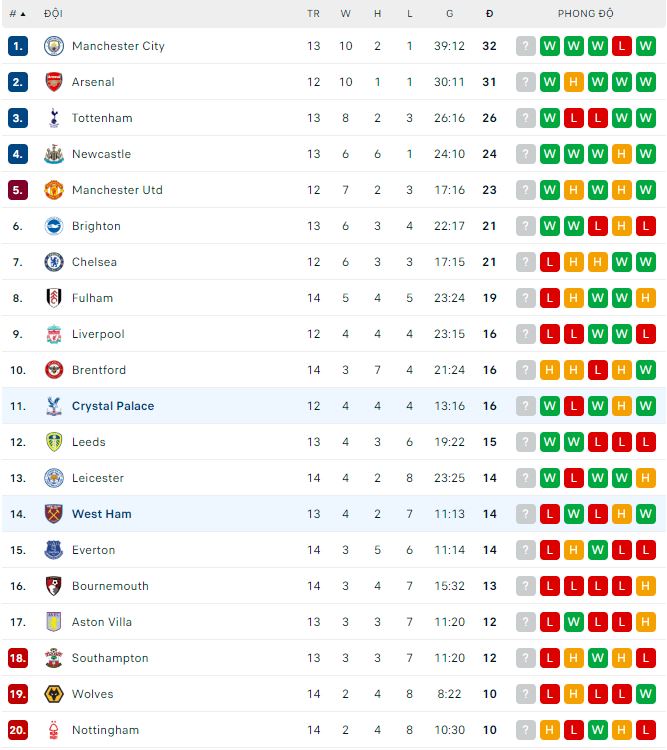Click Fulham's red L form badge

tap(550, 298)
